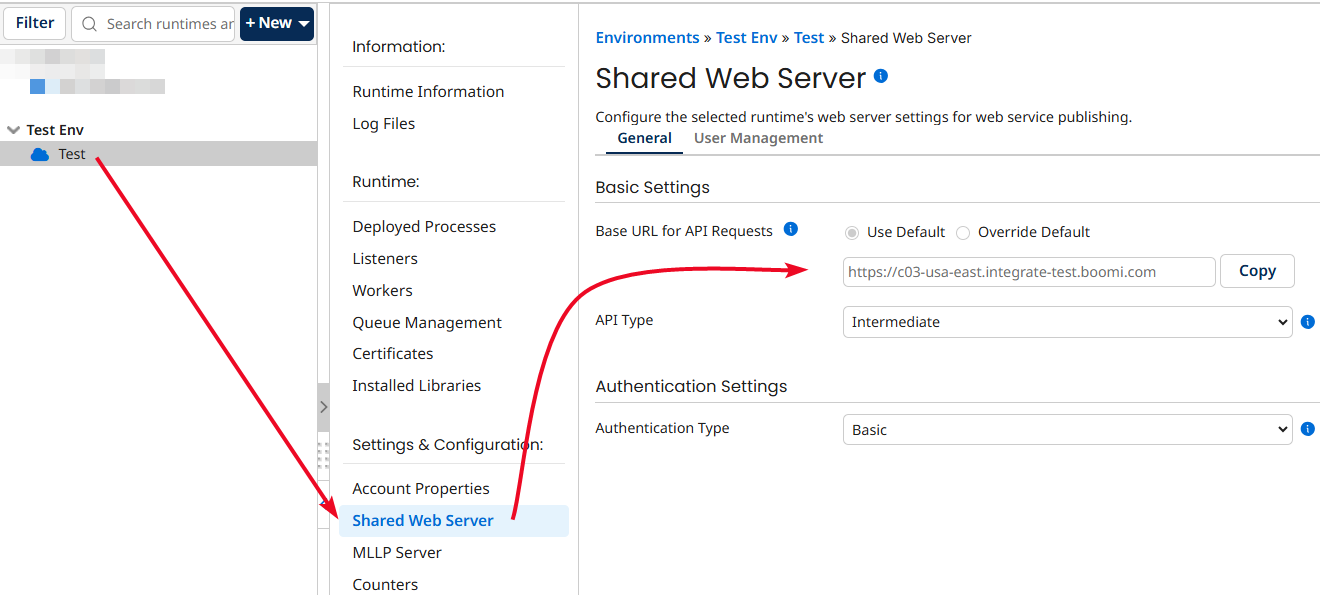The image size is (1320, 595).
Task: Collapse the Test Env environment group
Action: 14,129
